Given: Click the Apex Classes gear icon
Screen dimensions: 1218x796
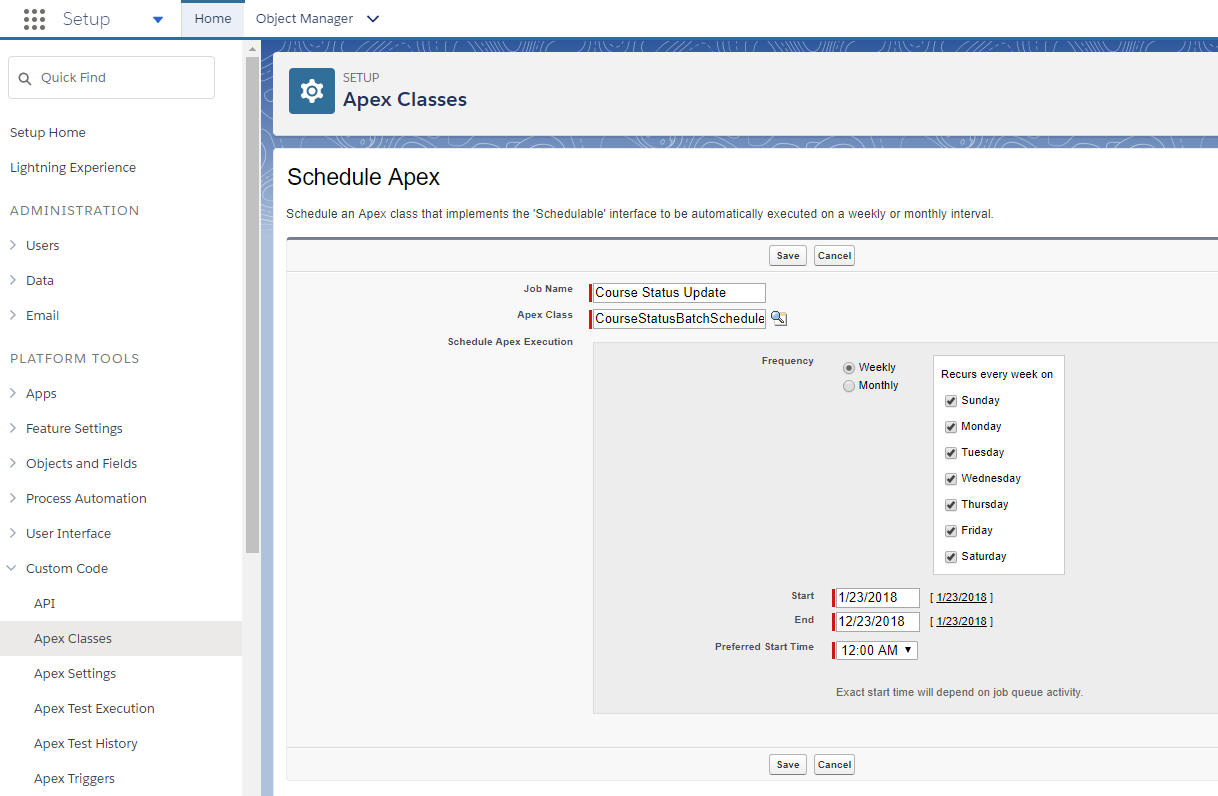Looking at the screenshot, I should pyautogui.click(x=312, y=91).
